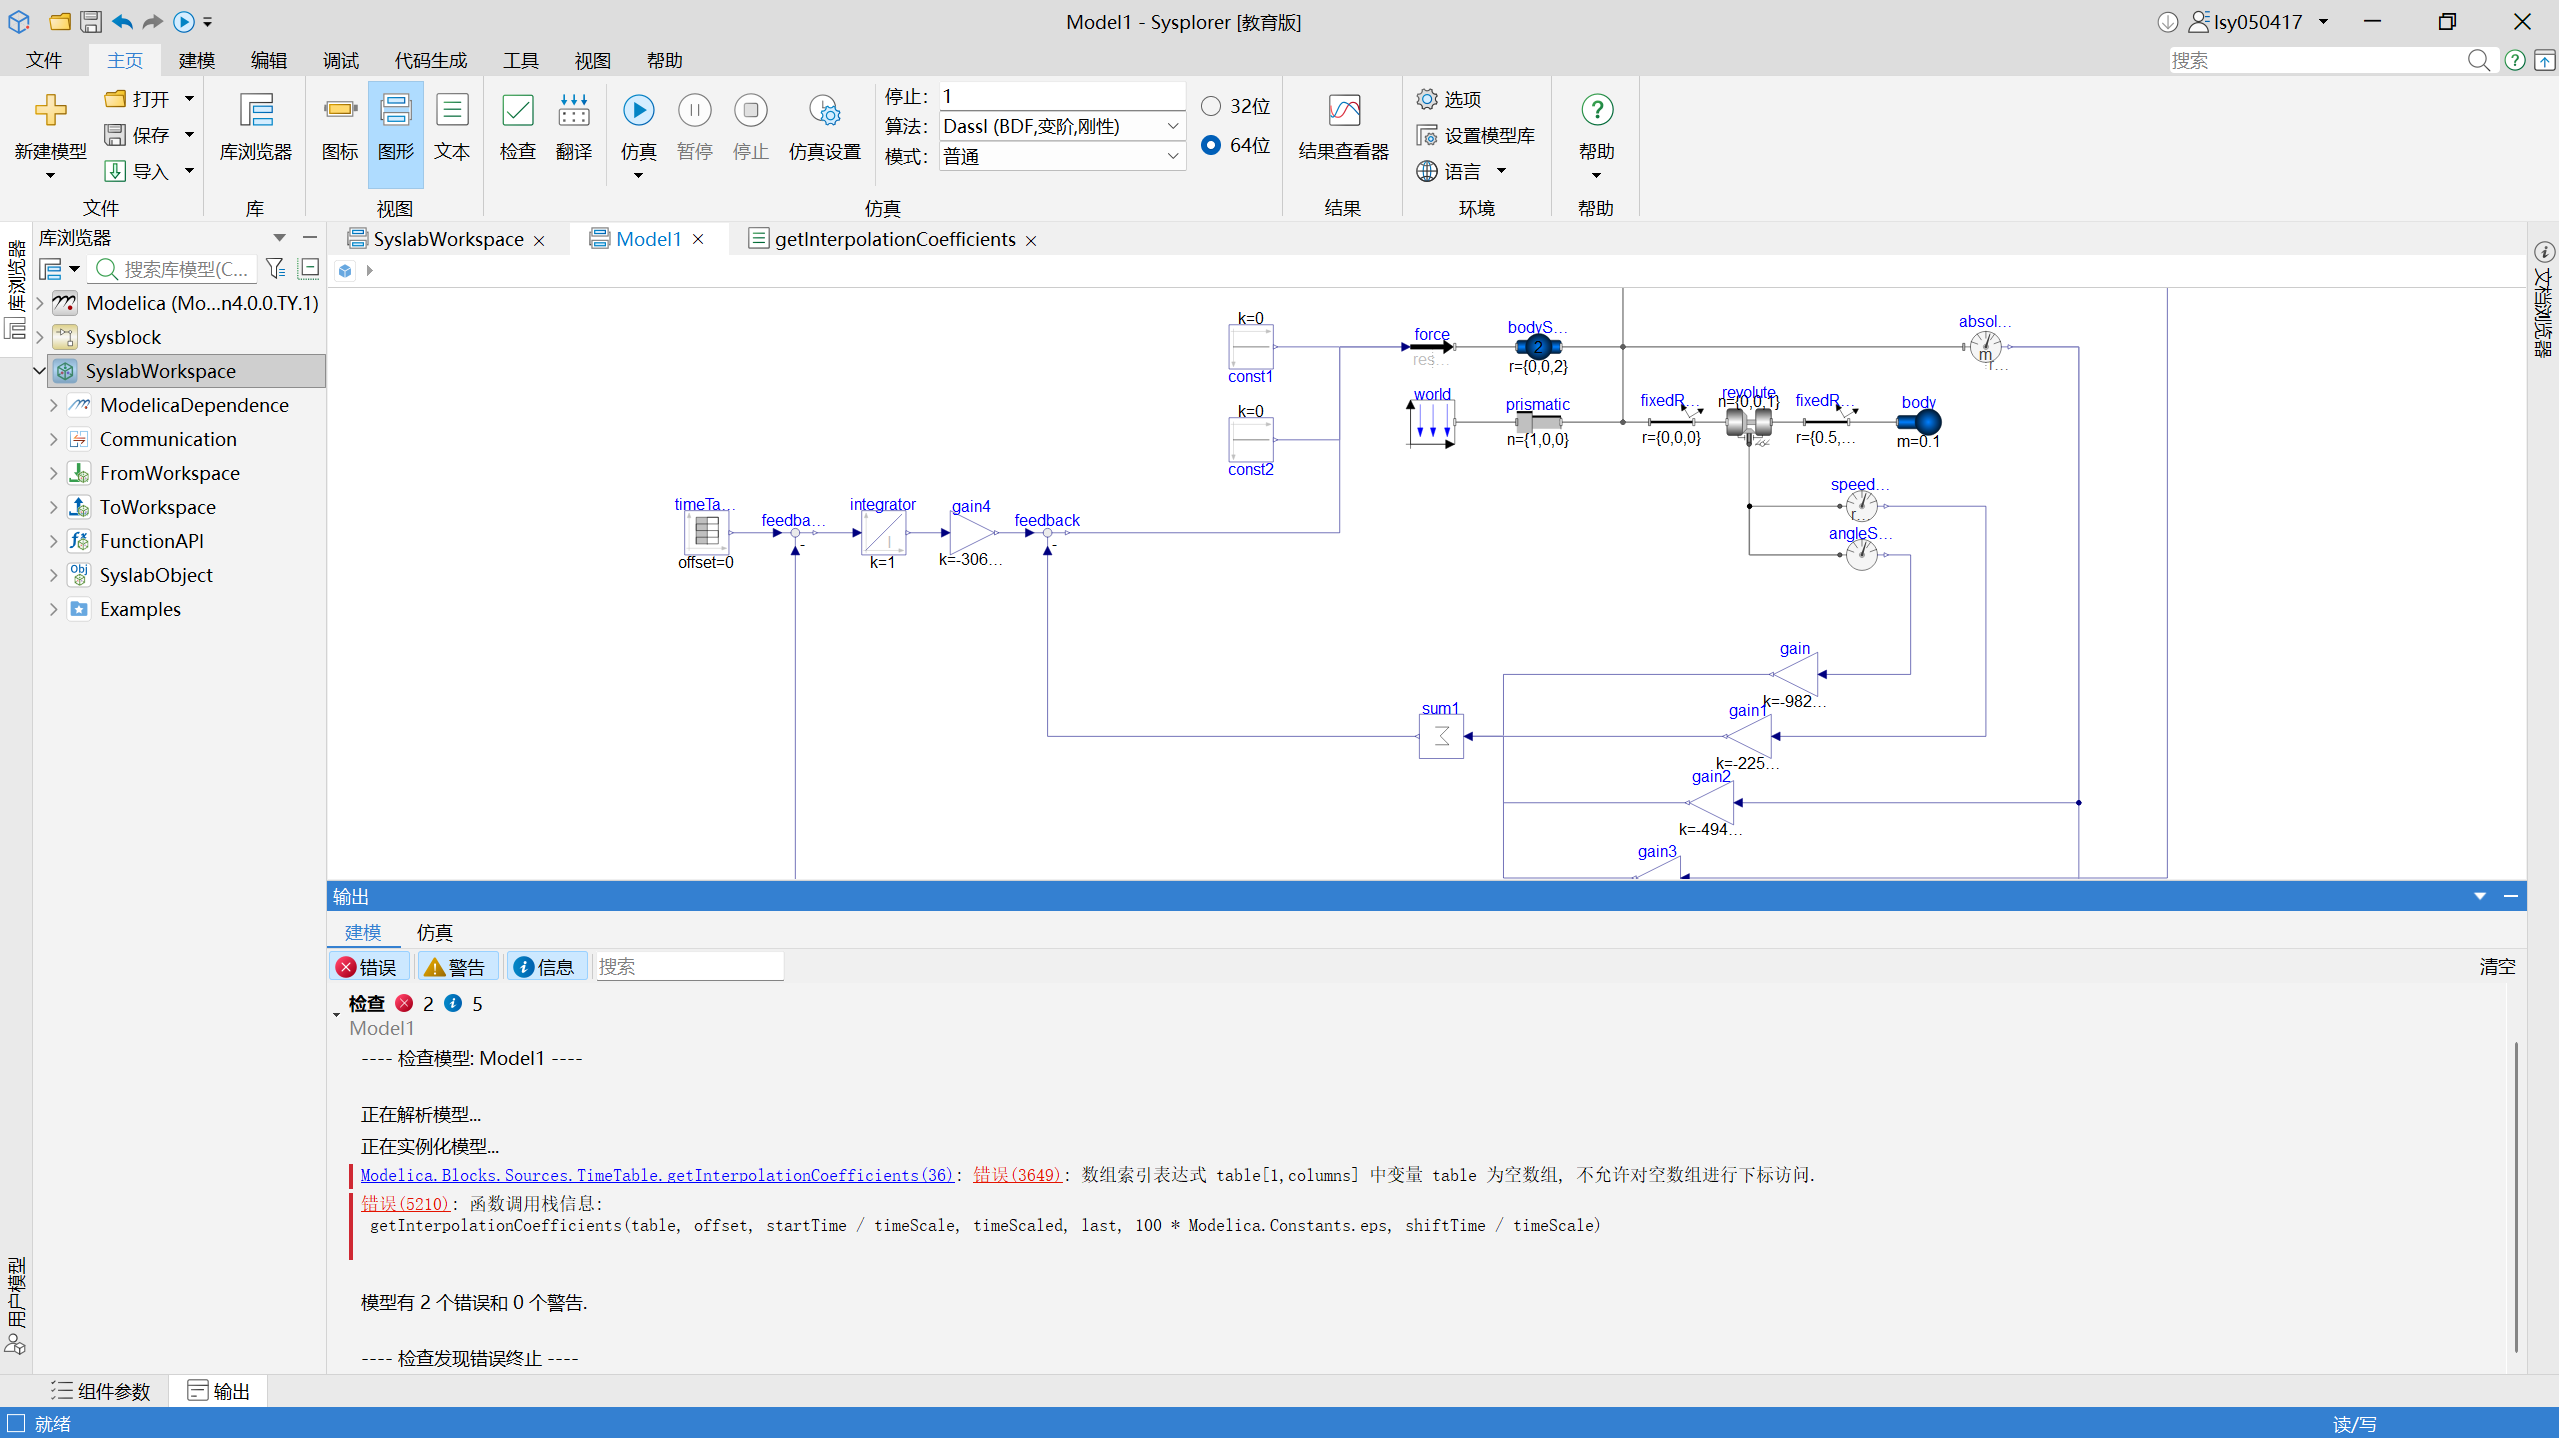Click the filter icon in library browser
This screenshot has width=2559, height=1438.
coord(276,268)
